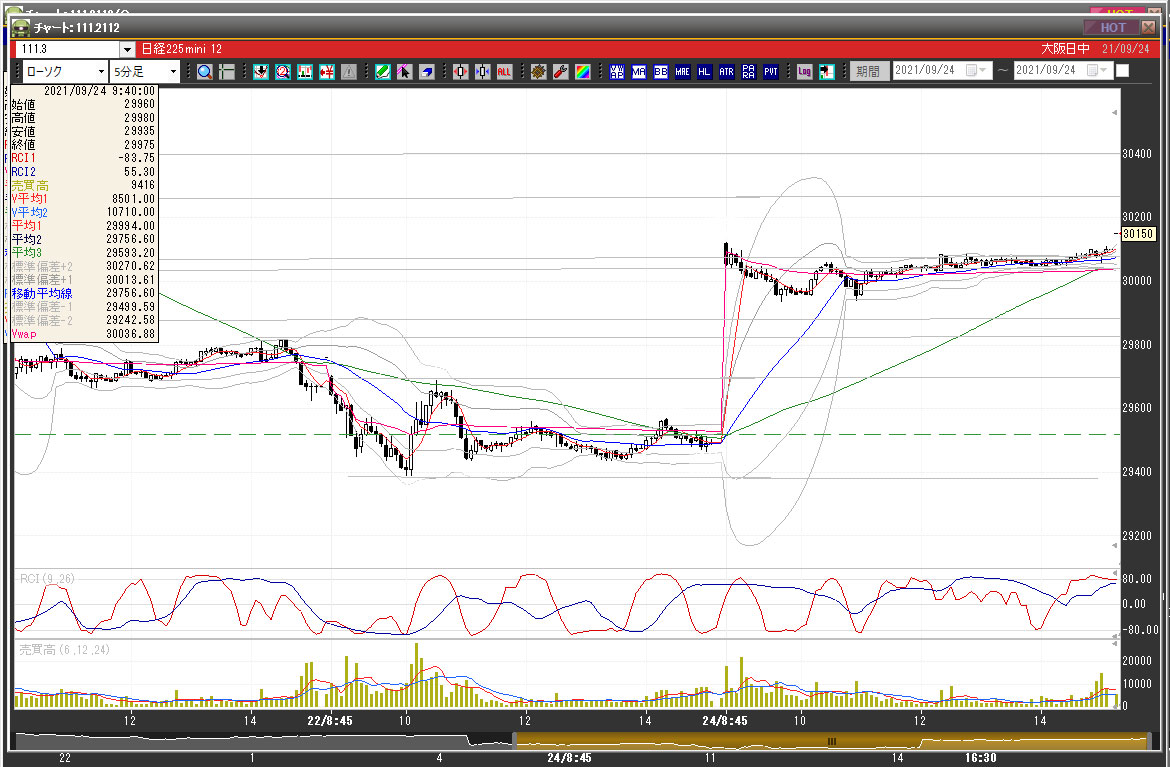This screenshot has height=767, width=1170.
Task: Open the start date calendar dropdown
Action: (977, 70)
